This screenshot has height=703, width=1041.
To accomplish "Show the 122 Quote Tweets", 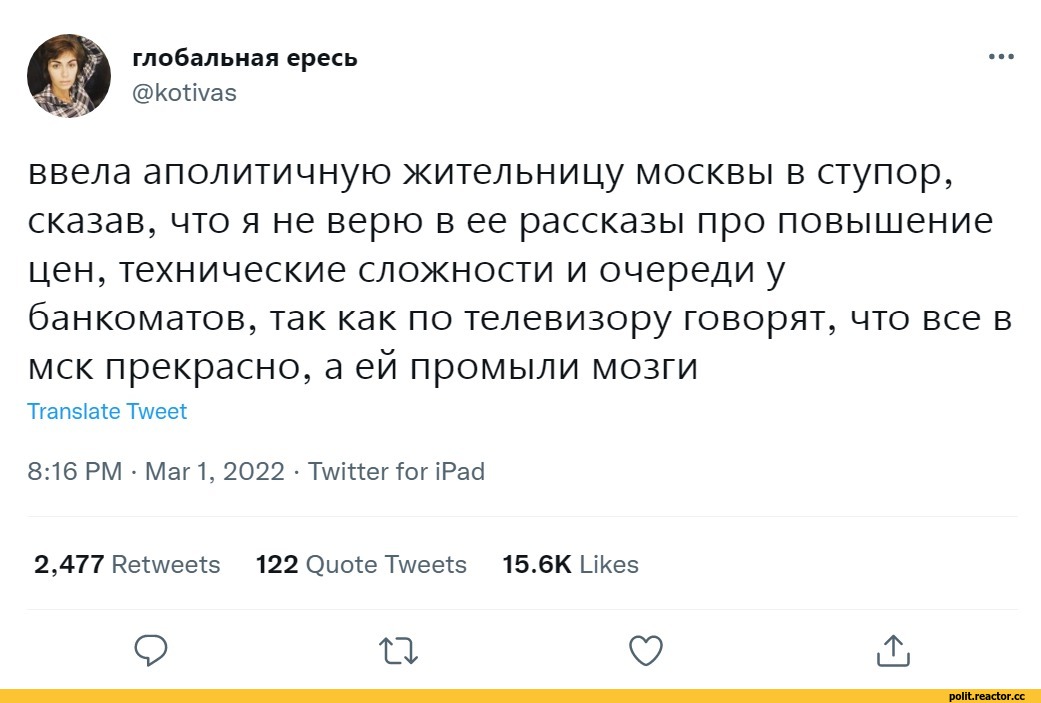I will click(361, 564).
